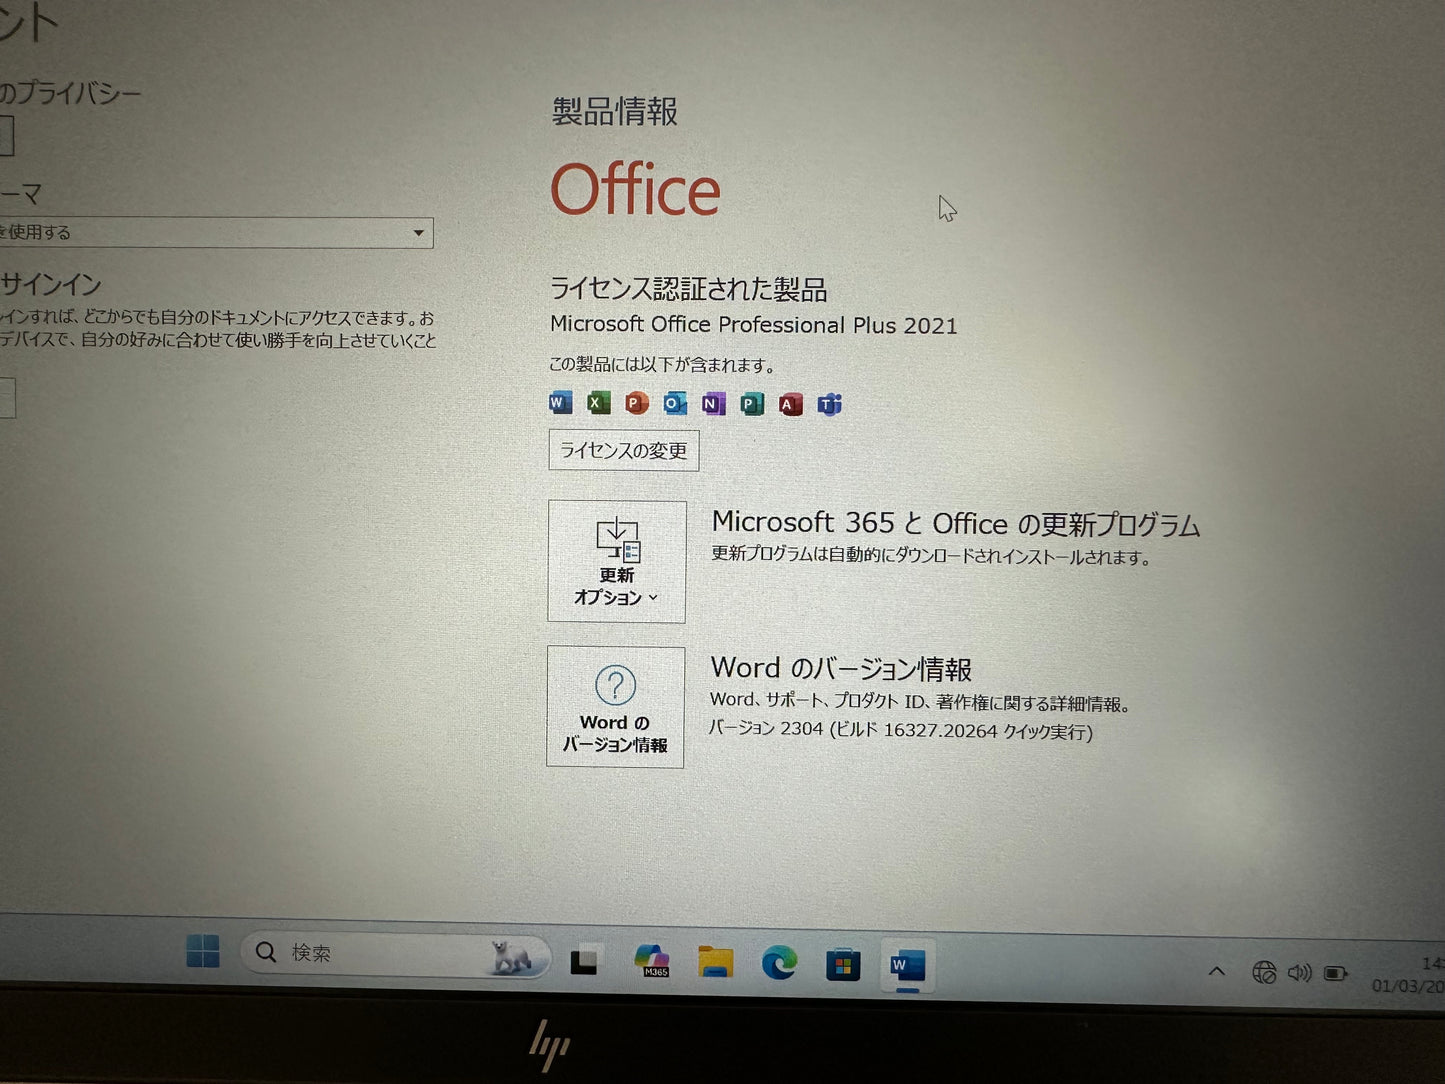Click the Access icon under included products
This screenshot has height=1084, width=1445.
click(x=791, y=404)
